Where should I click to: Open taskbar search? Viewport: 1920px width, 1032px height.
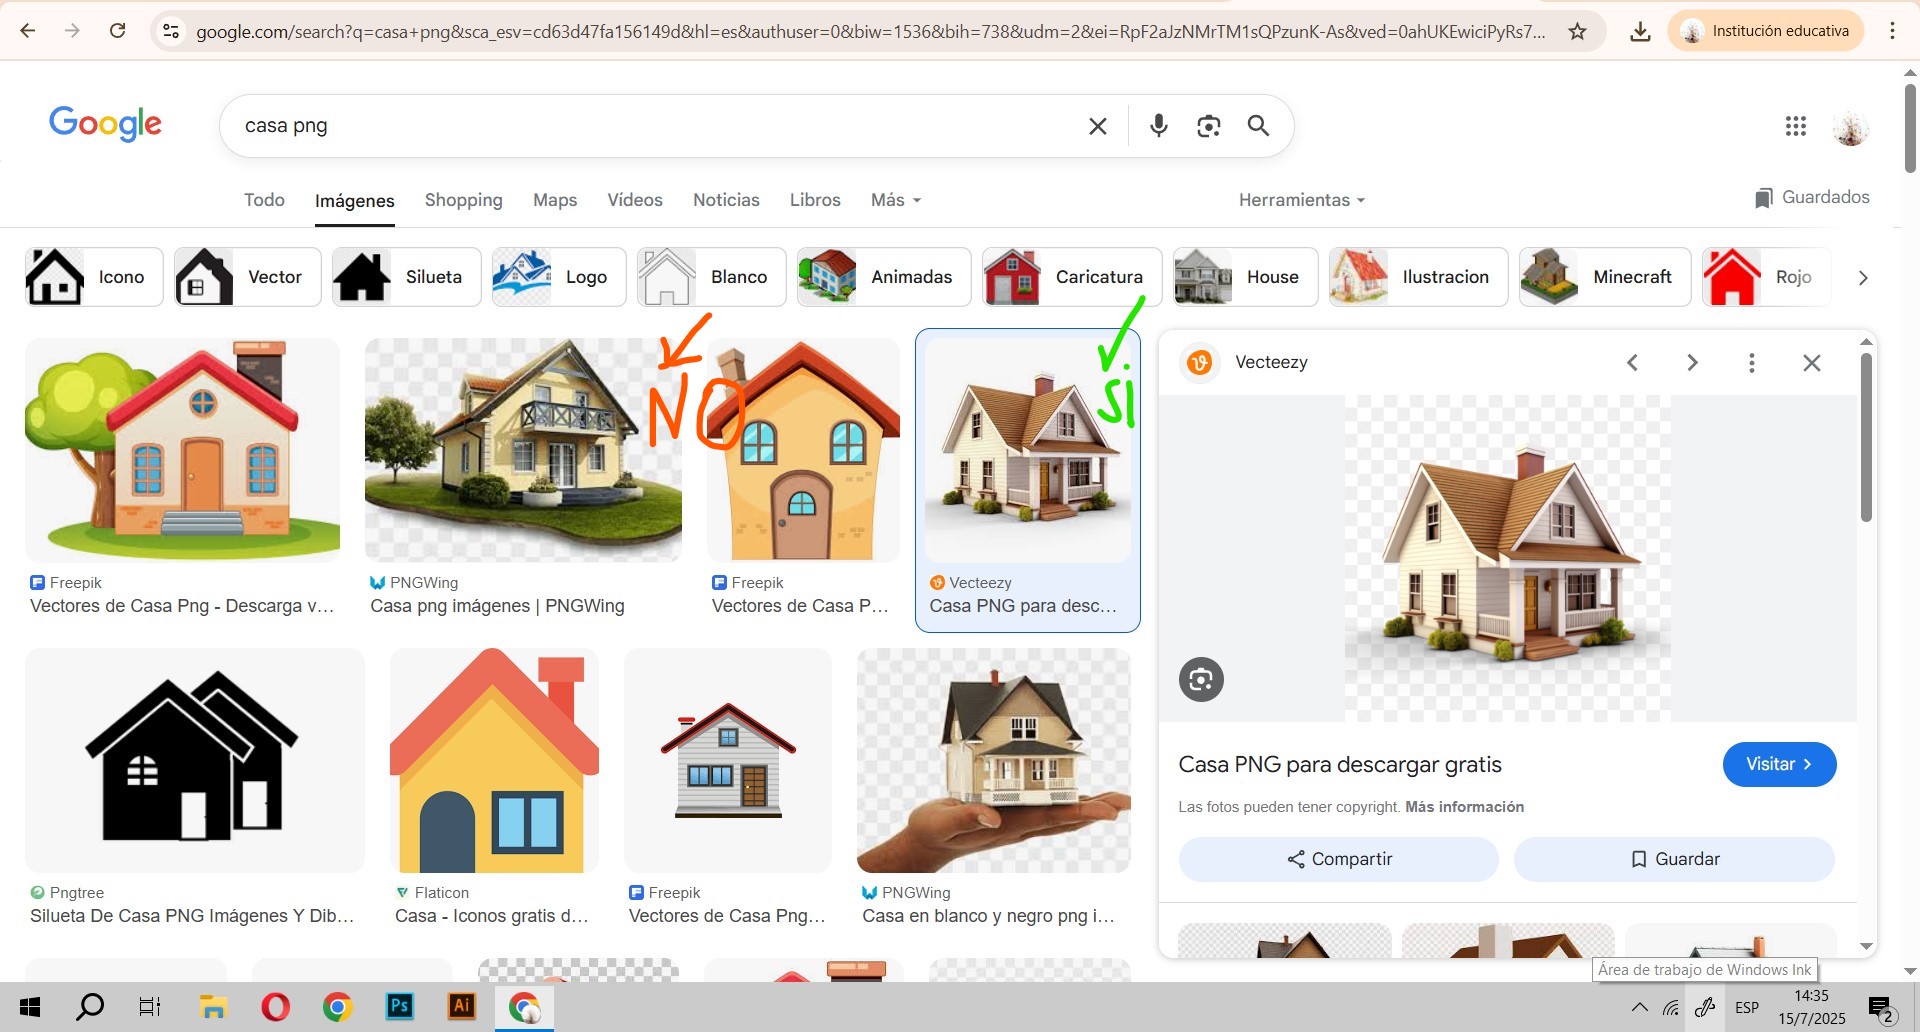90,1007
